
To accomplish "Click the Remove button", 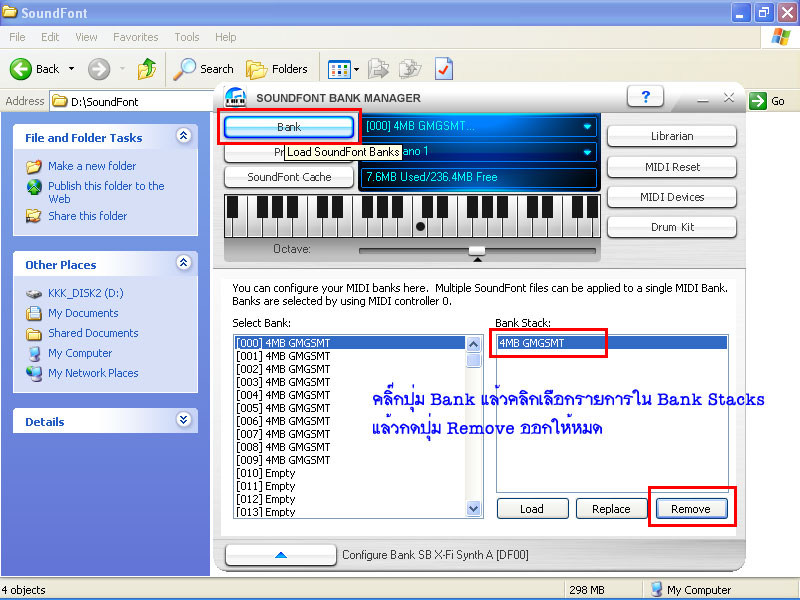I will (691, 509).
